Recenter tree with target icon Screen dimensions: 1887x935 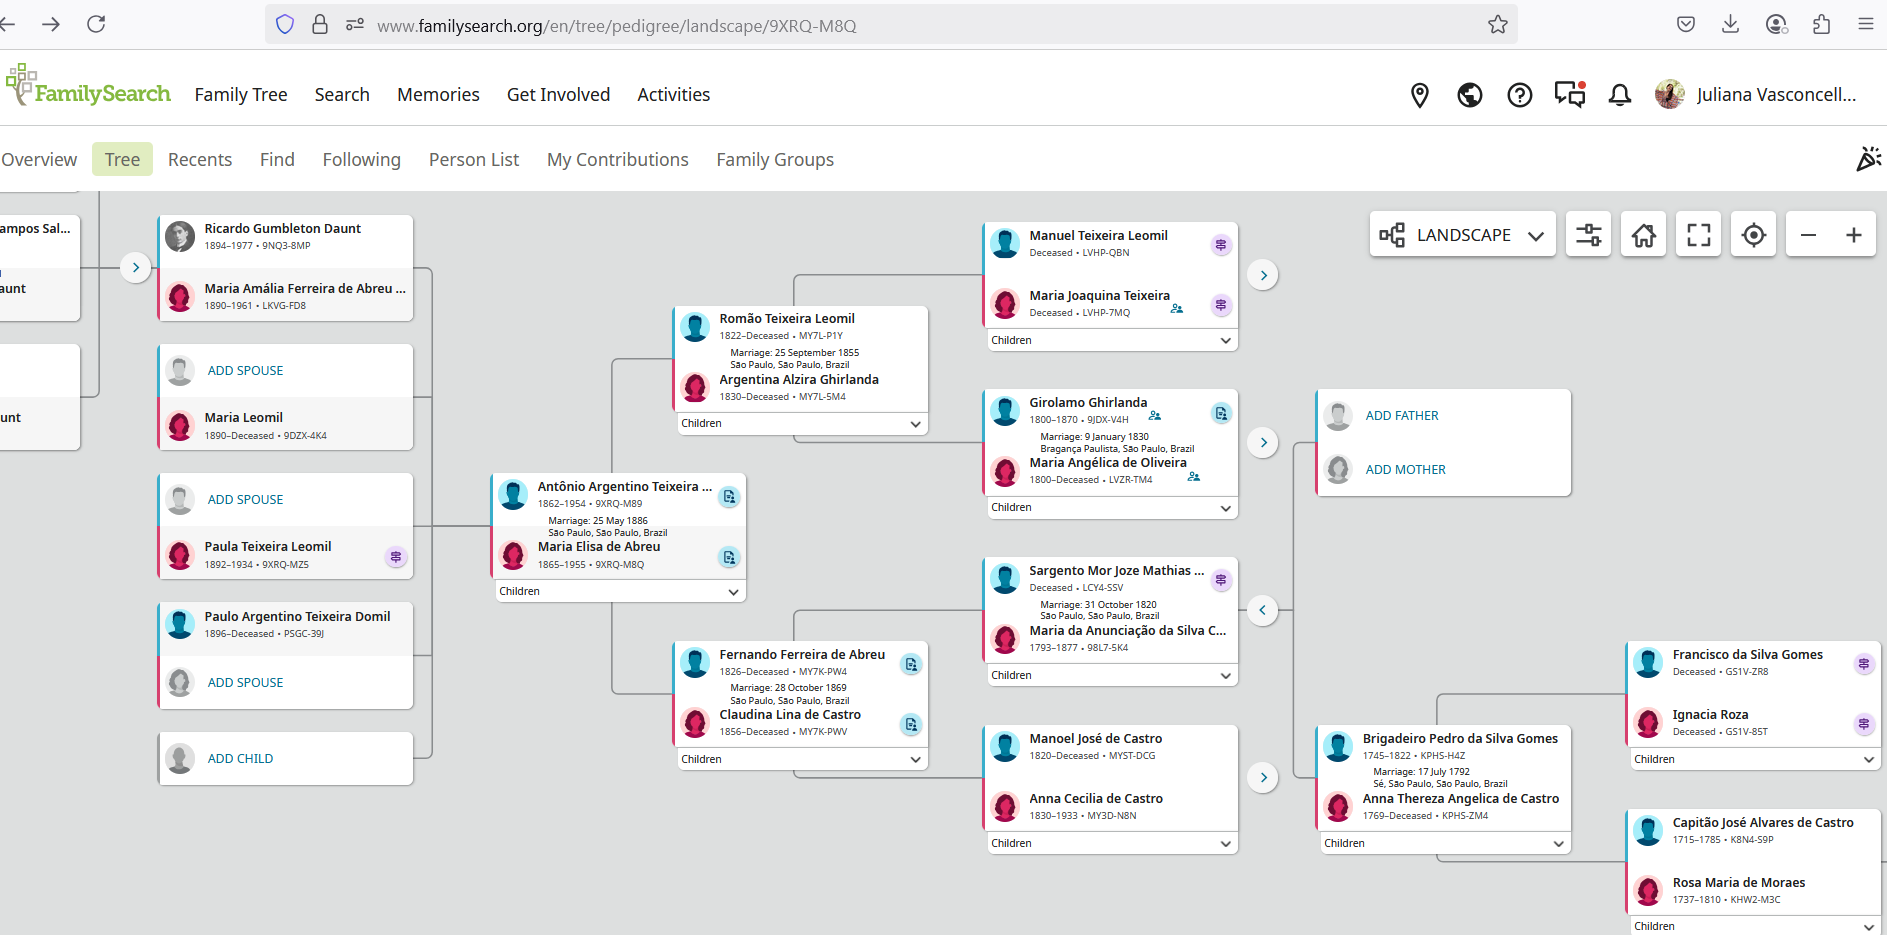click(1753, 235)
